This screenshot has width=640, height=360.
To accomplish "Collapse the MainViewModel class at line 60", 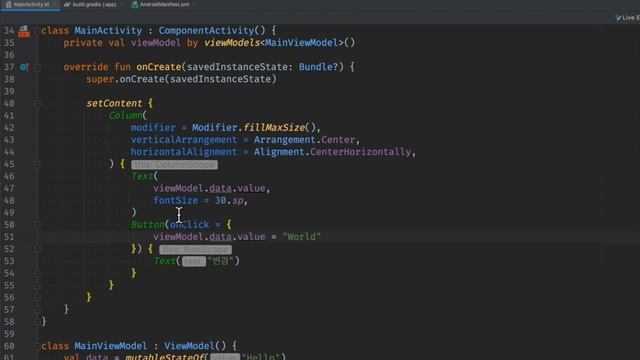I will tap(37, 346).
